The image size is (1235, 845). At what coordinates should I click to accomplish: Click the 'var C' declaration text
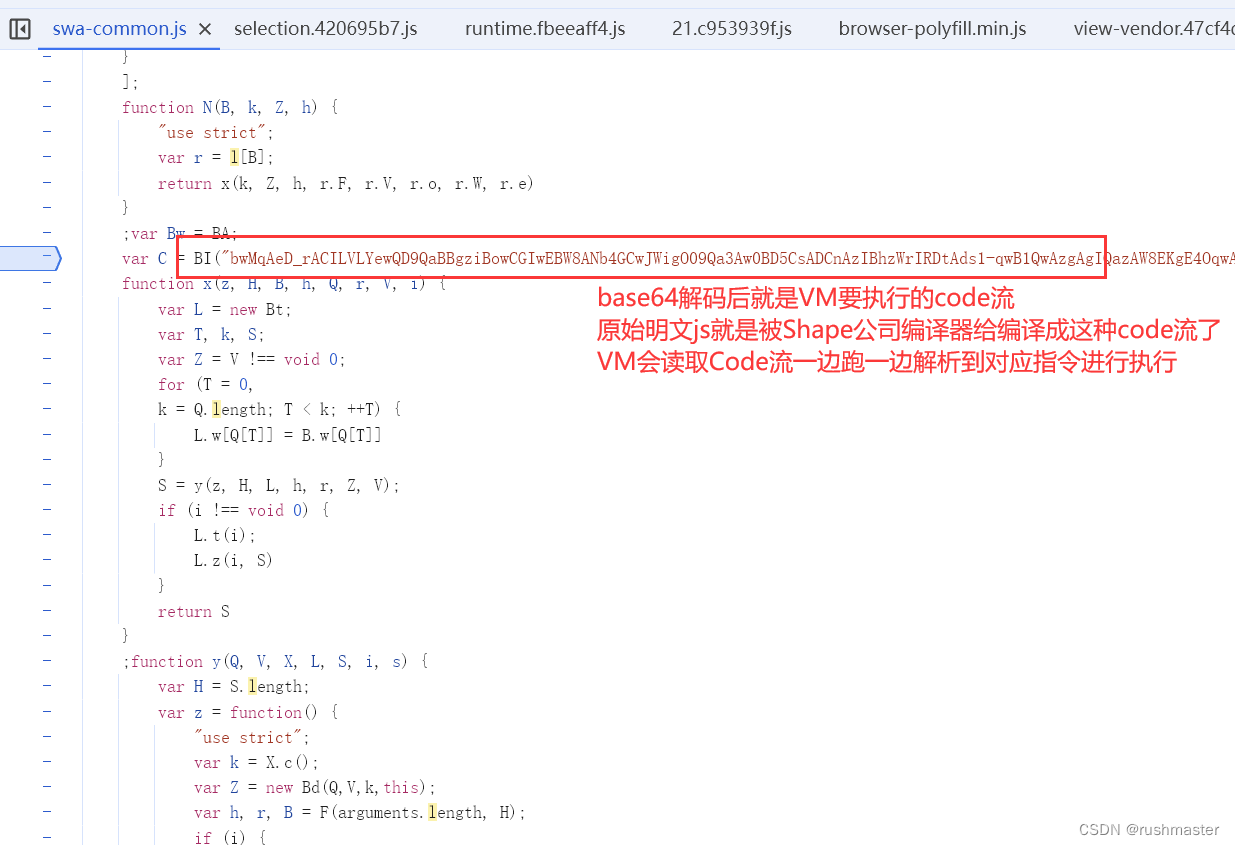tap(144, 258)
